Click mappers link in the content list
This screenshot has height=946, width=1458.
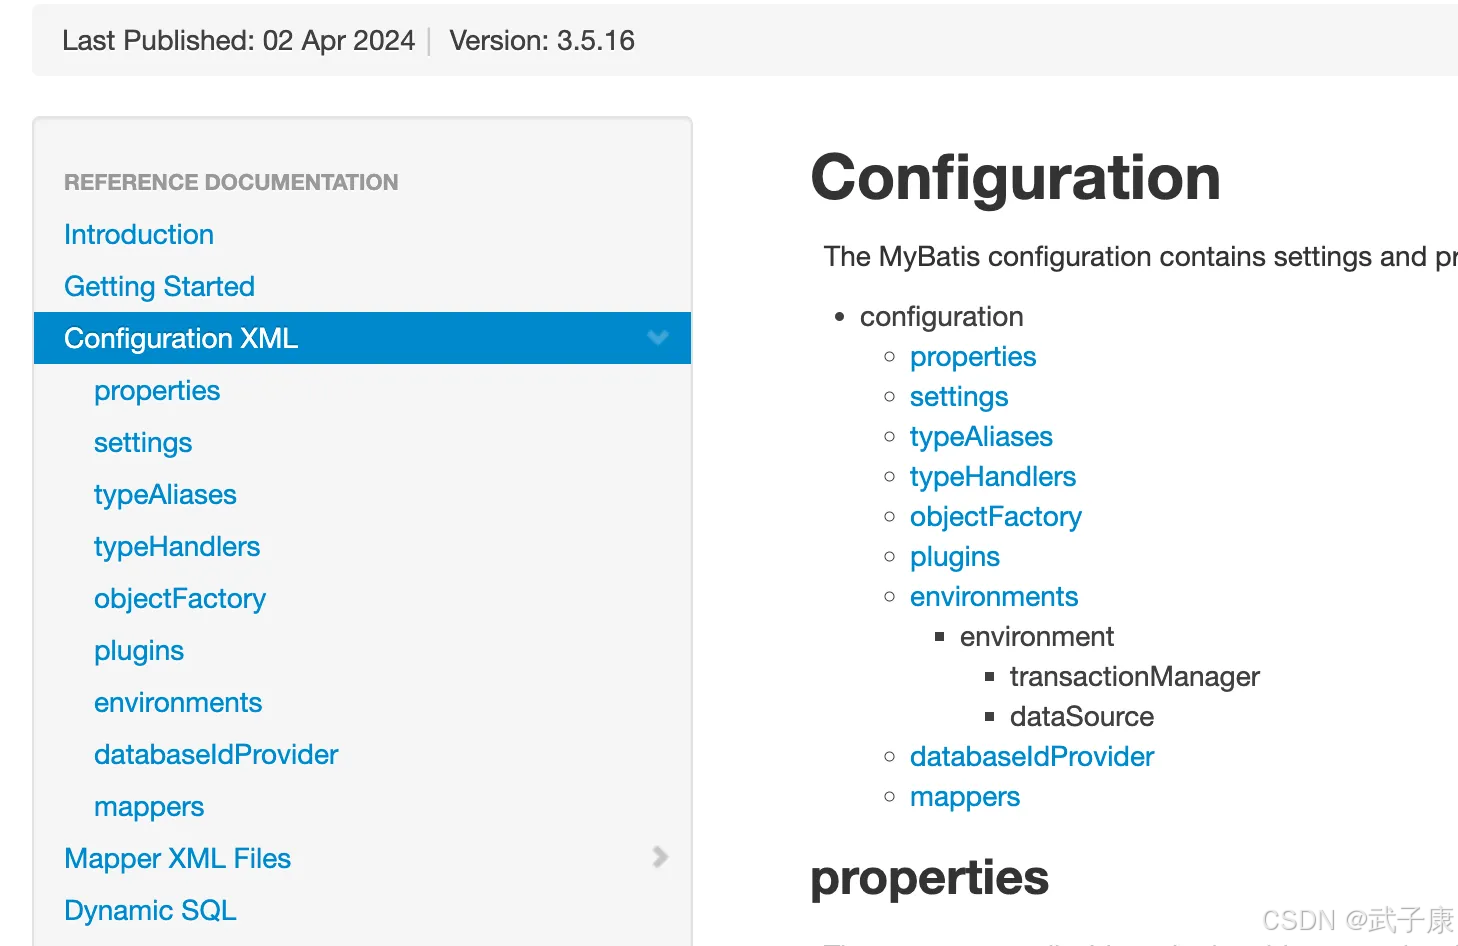pos(965,797)
